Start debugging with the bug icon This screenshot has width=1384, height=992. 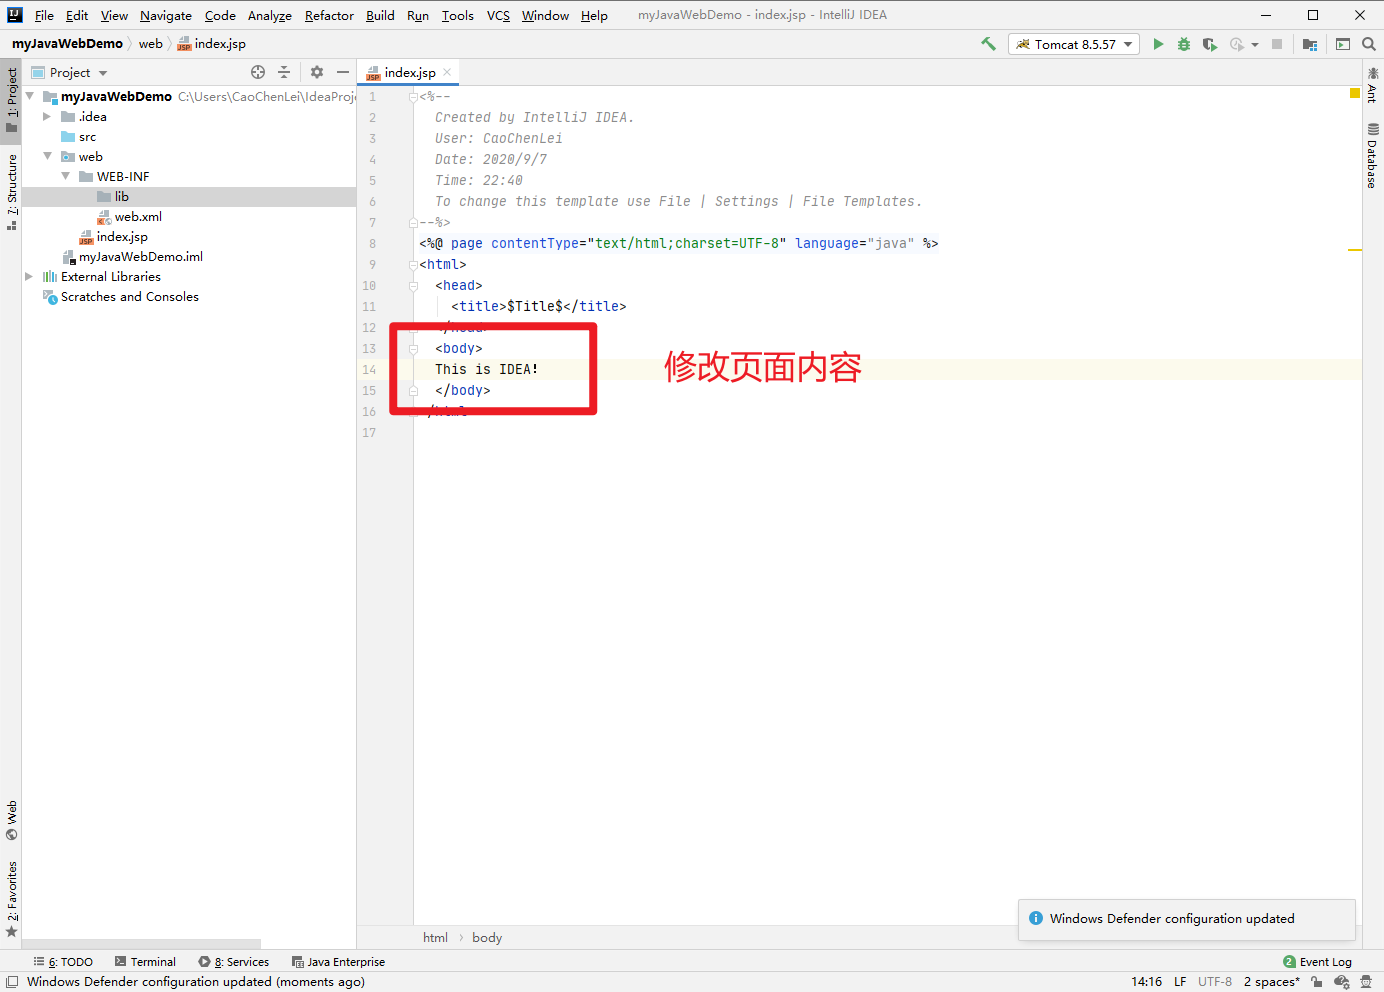pos(1184,44)
